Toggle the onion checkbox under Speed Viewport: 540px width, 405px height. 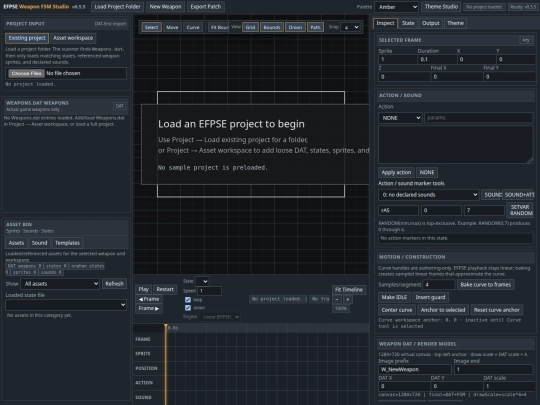pyautogui.click(x=188, y=308)
